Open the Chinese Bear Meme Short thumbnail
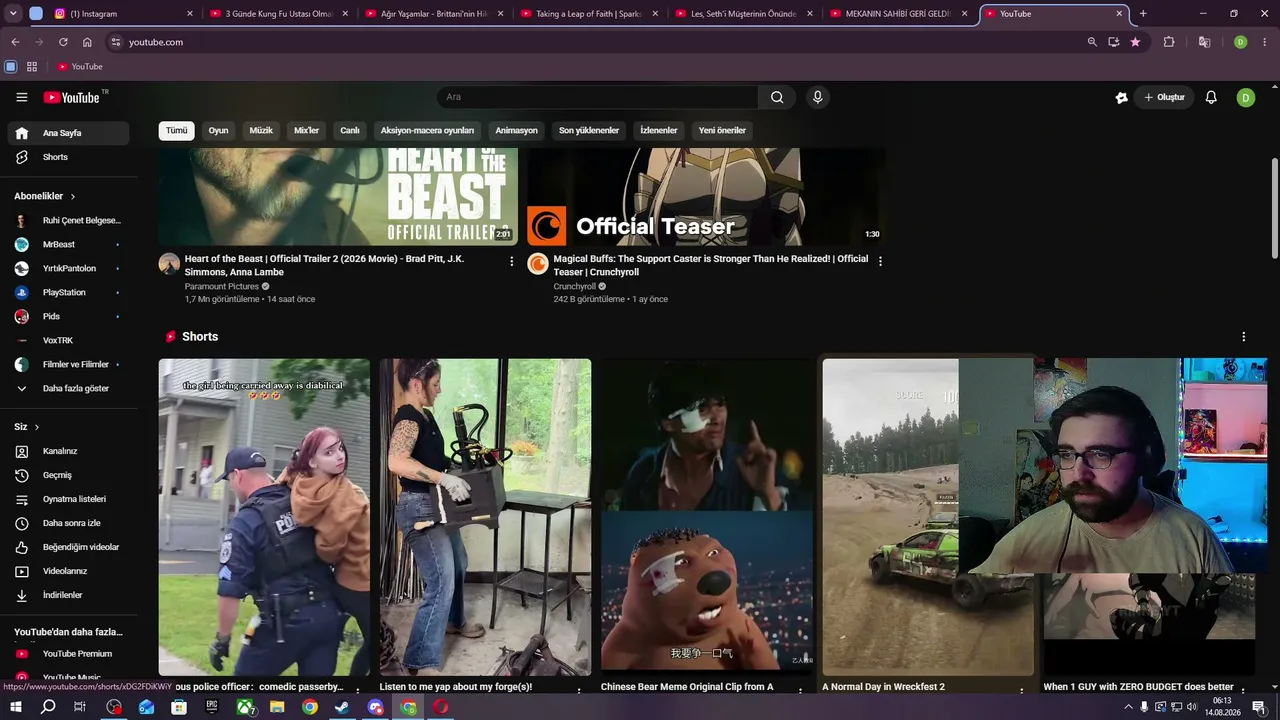The width and height of the screenshot is (1280, 720). pos(707,517)
